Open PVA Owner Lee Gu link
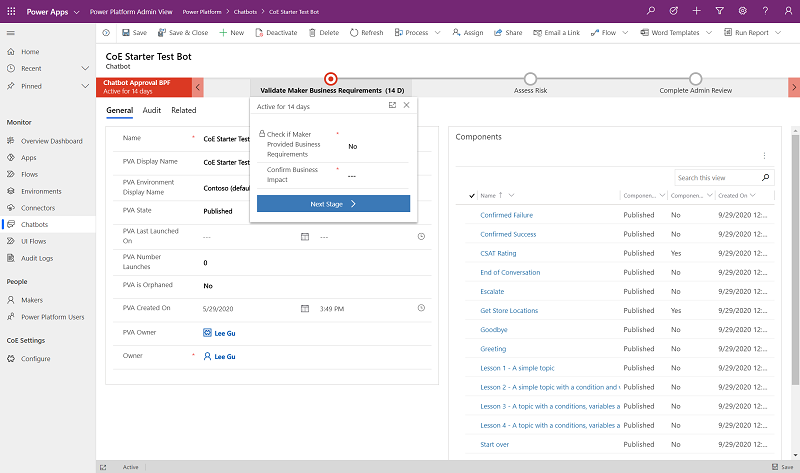 224,333
